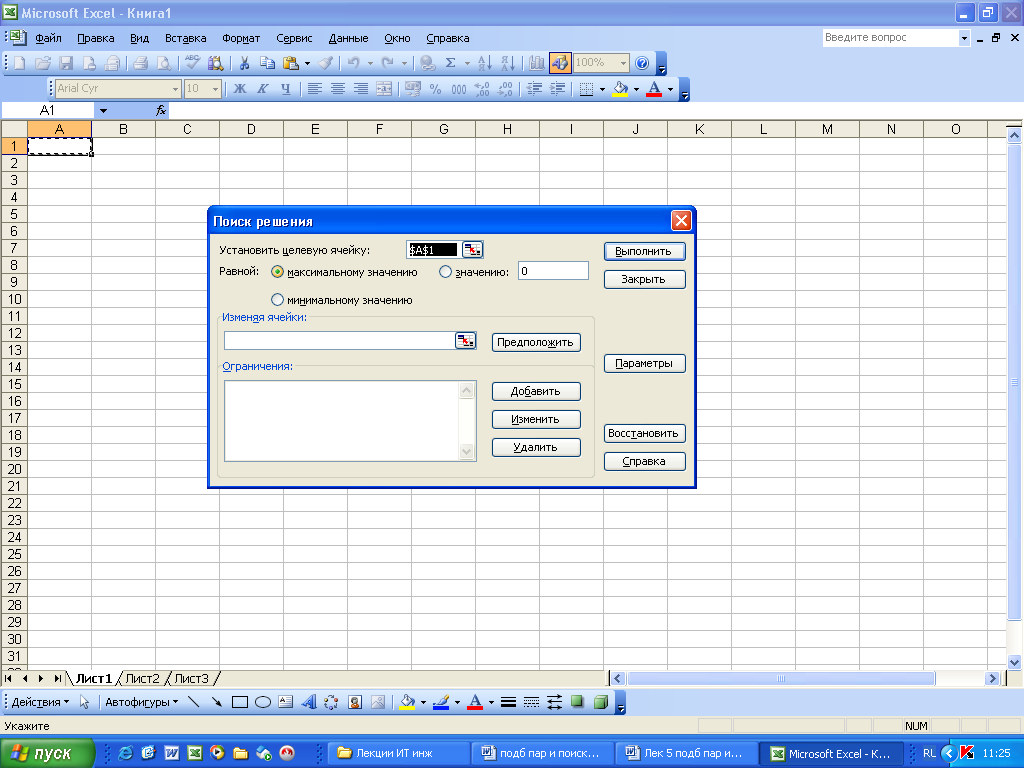The width and height of the screenshot is (1024, 768).
Task: Click the Выполнить button
Action: pyautogui.click(x=645, y=251)
